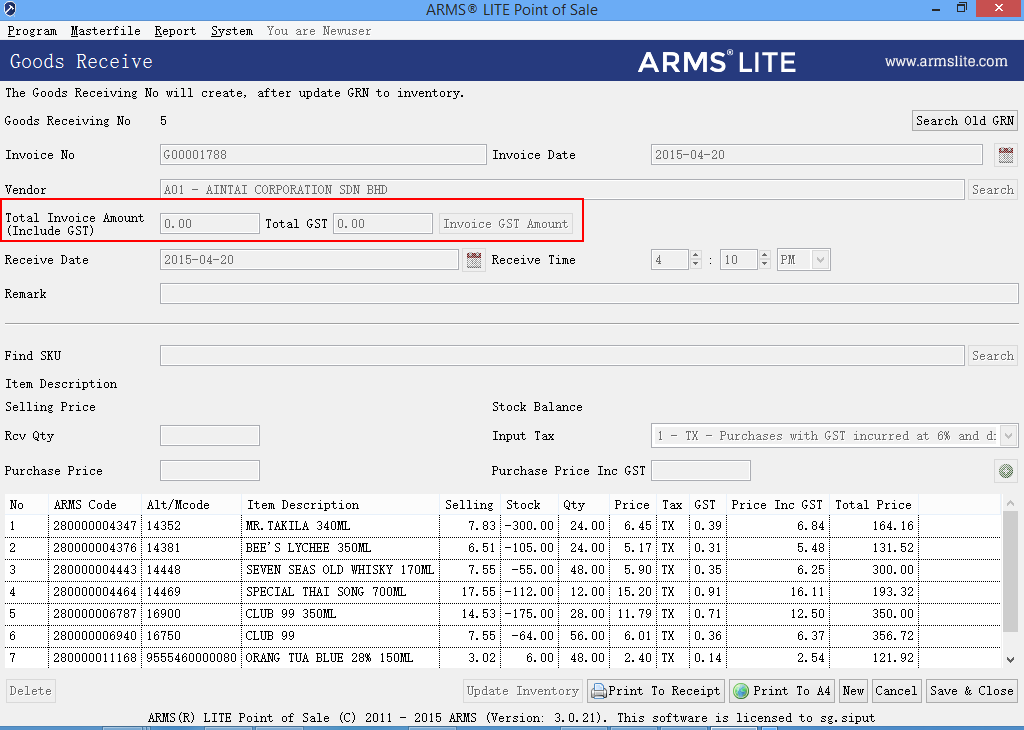Click the Invoice No field
This screenshot has width=1024, height=730.
coord(323,155)
